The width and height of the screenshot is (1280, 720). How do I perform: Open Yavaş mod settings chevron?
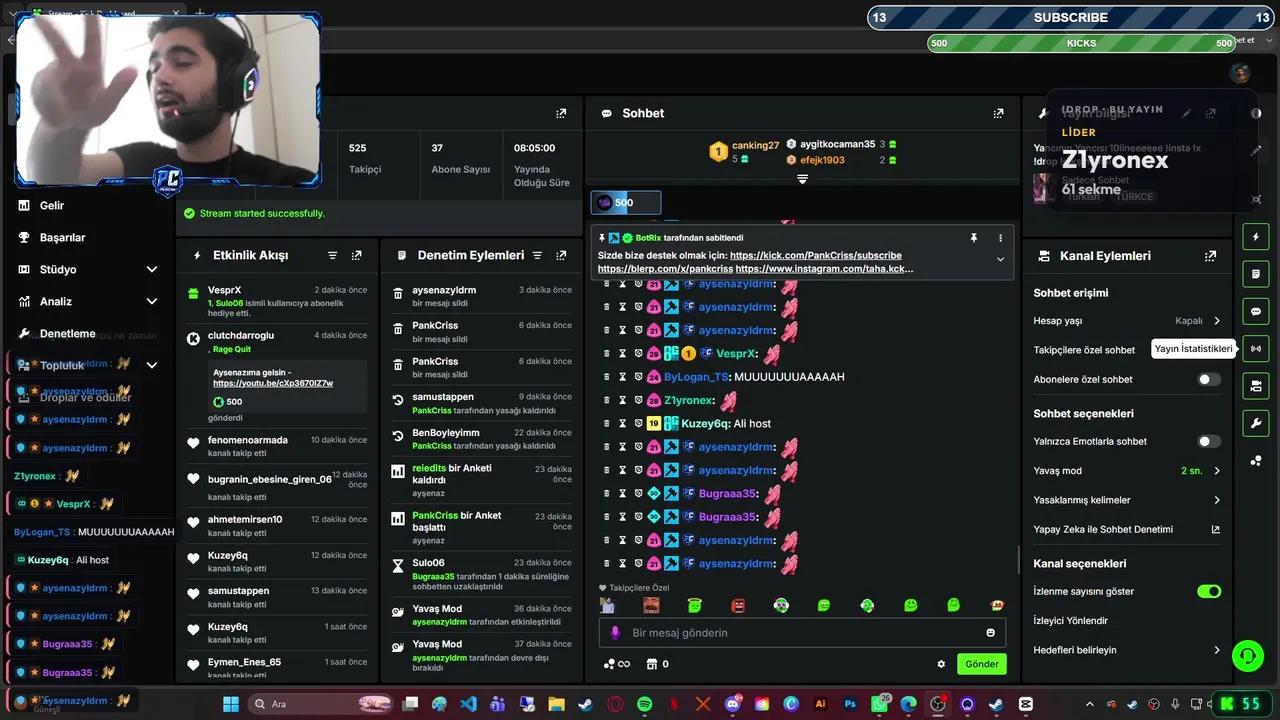coord(1217,471)
